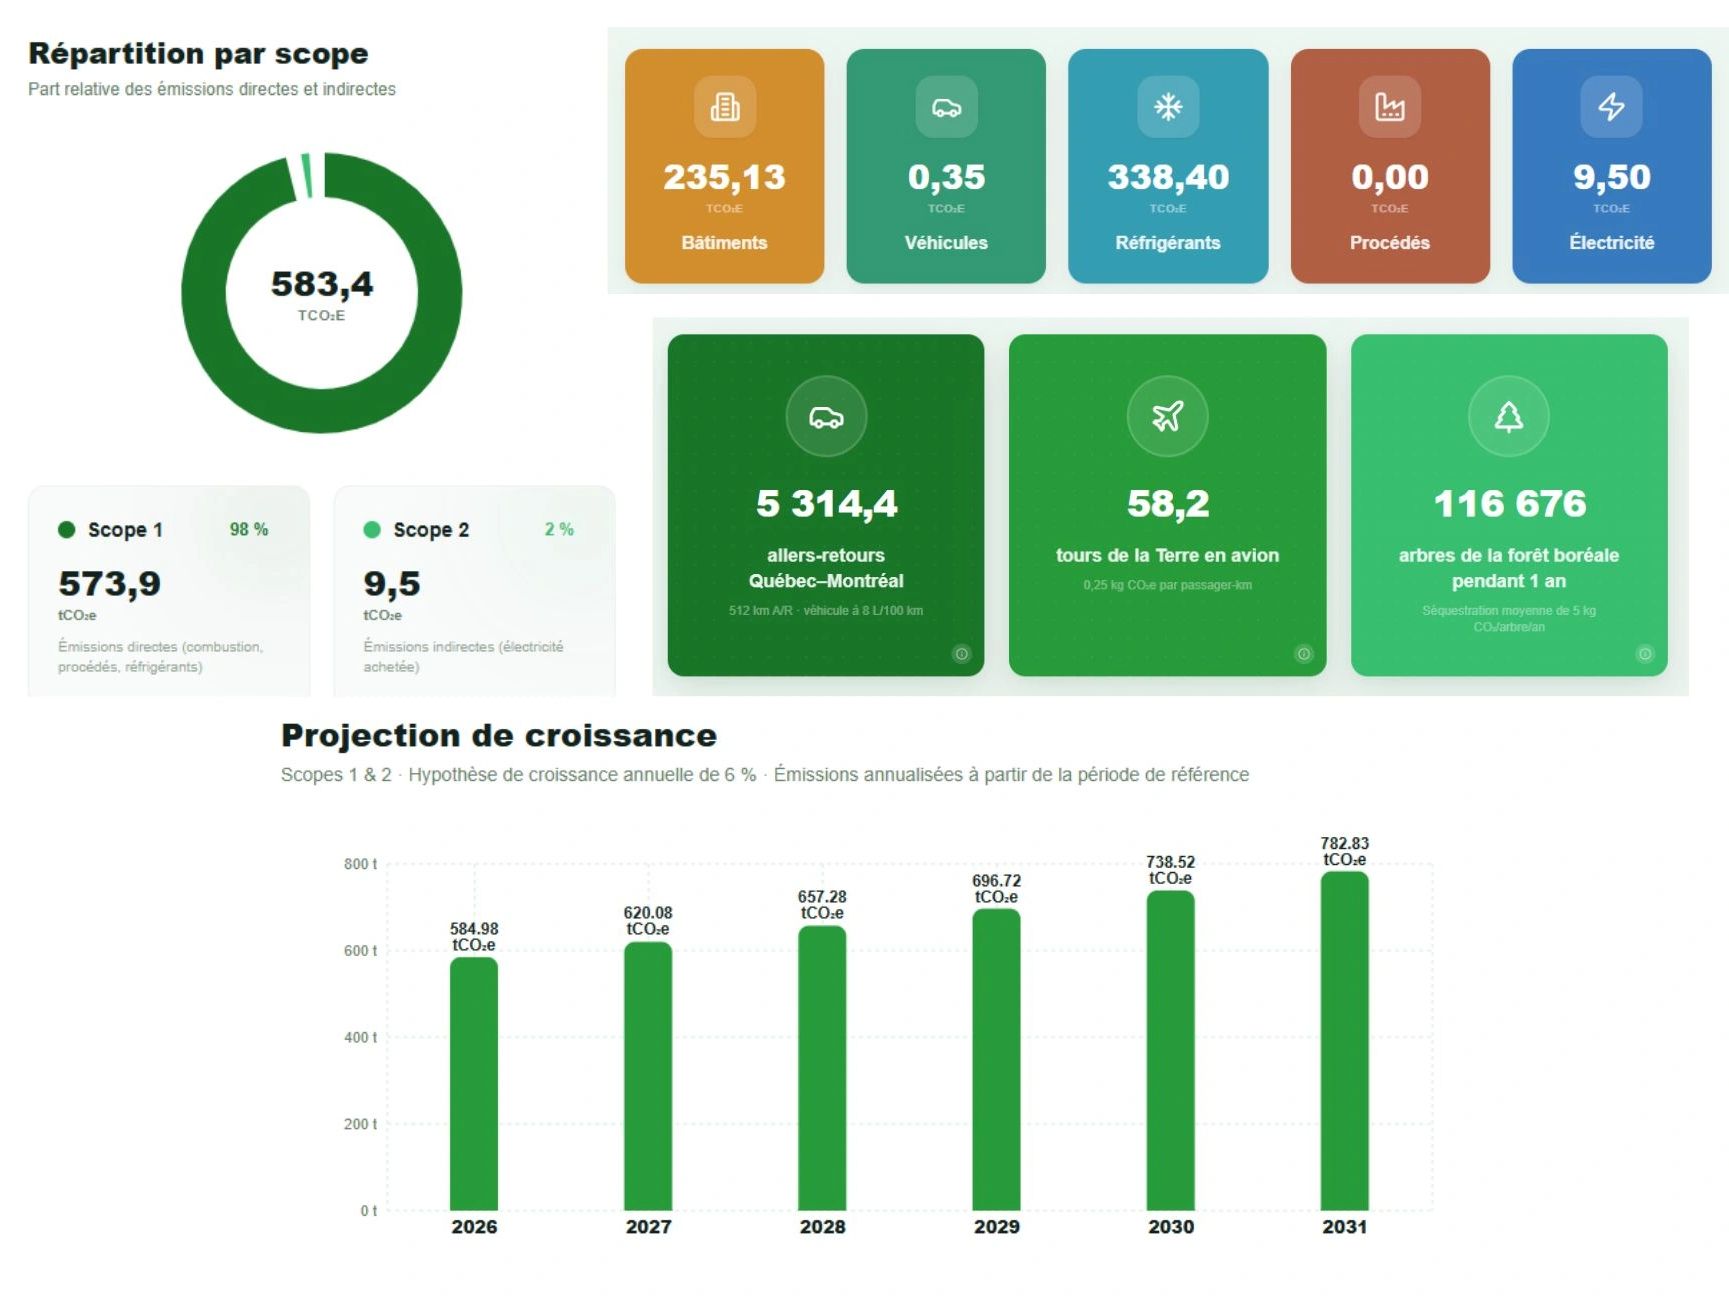Click the "Répartition par scope" heading
This screenshot has width=1729, height=1300.
(x=198, y=53)
